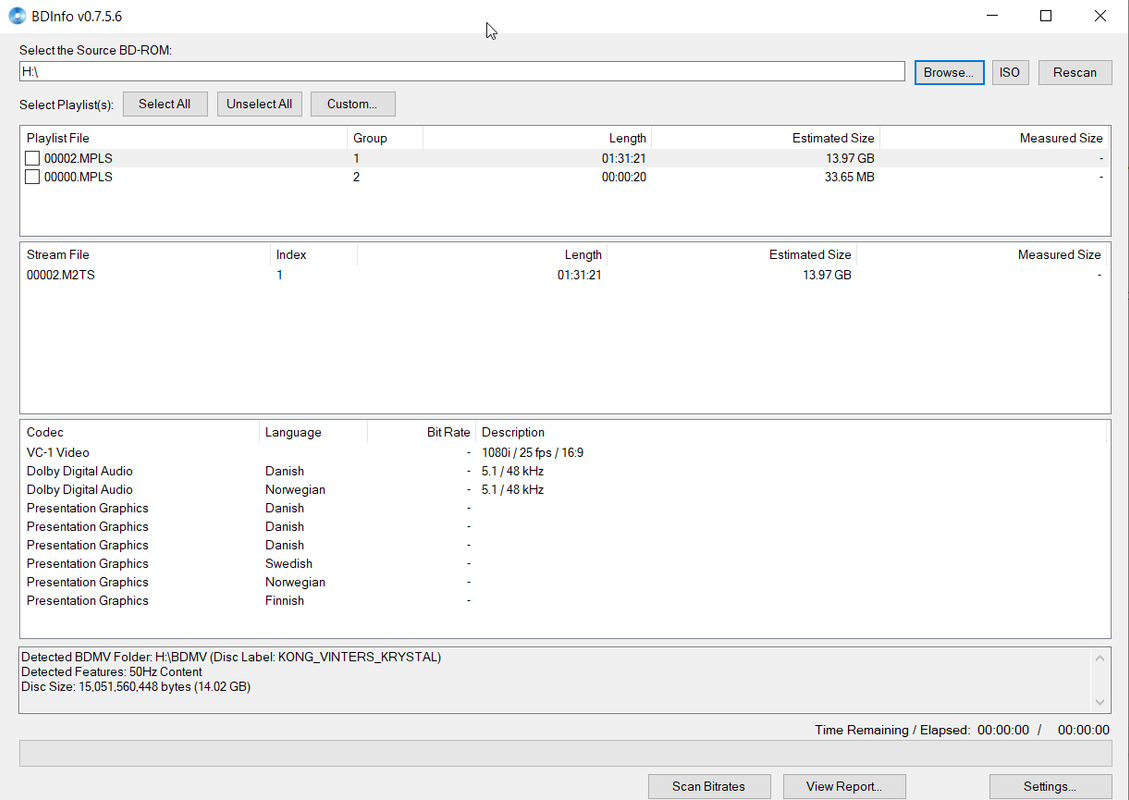Click the Browse... button
This screenshot has height=800, width=1129.
pyautogui.click(x=949, y=72)
